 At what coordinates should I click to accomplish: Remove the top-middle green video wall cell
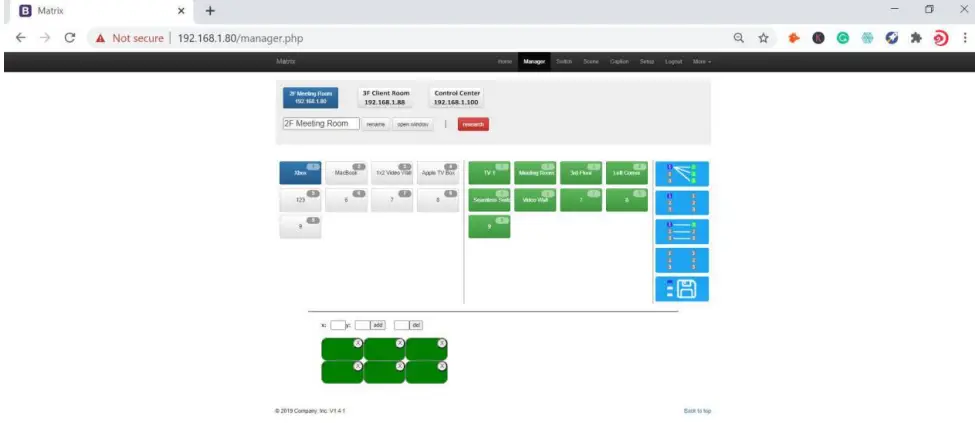tap(400, 343)
